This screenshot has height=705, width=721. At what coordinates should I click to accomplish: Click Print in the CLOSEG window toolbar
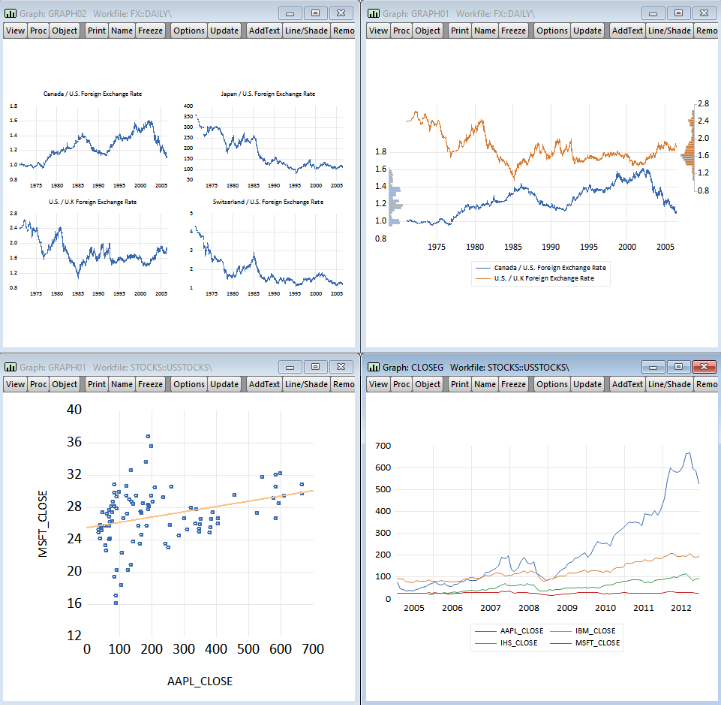(459, 384)
